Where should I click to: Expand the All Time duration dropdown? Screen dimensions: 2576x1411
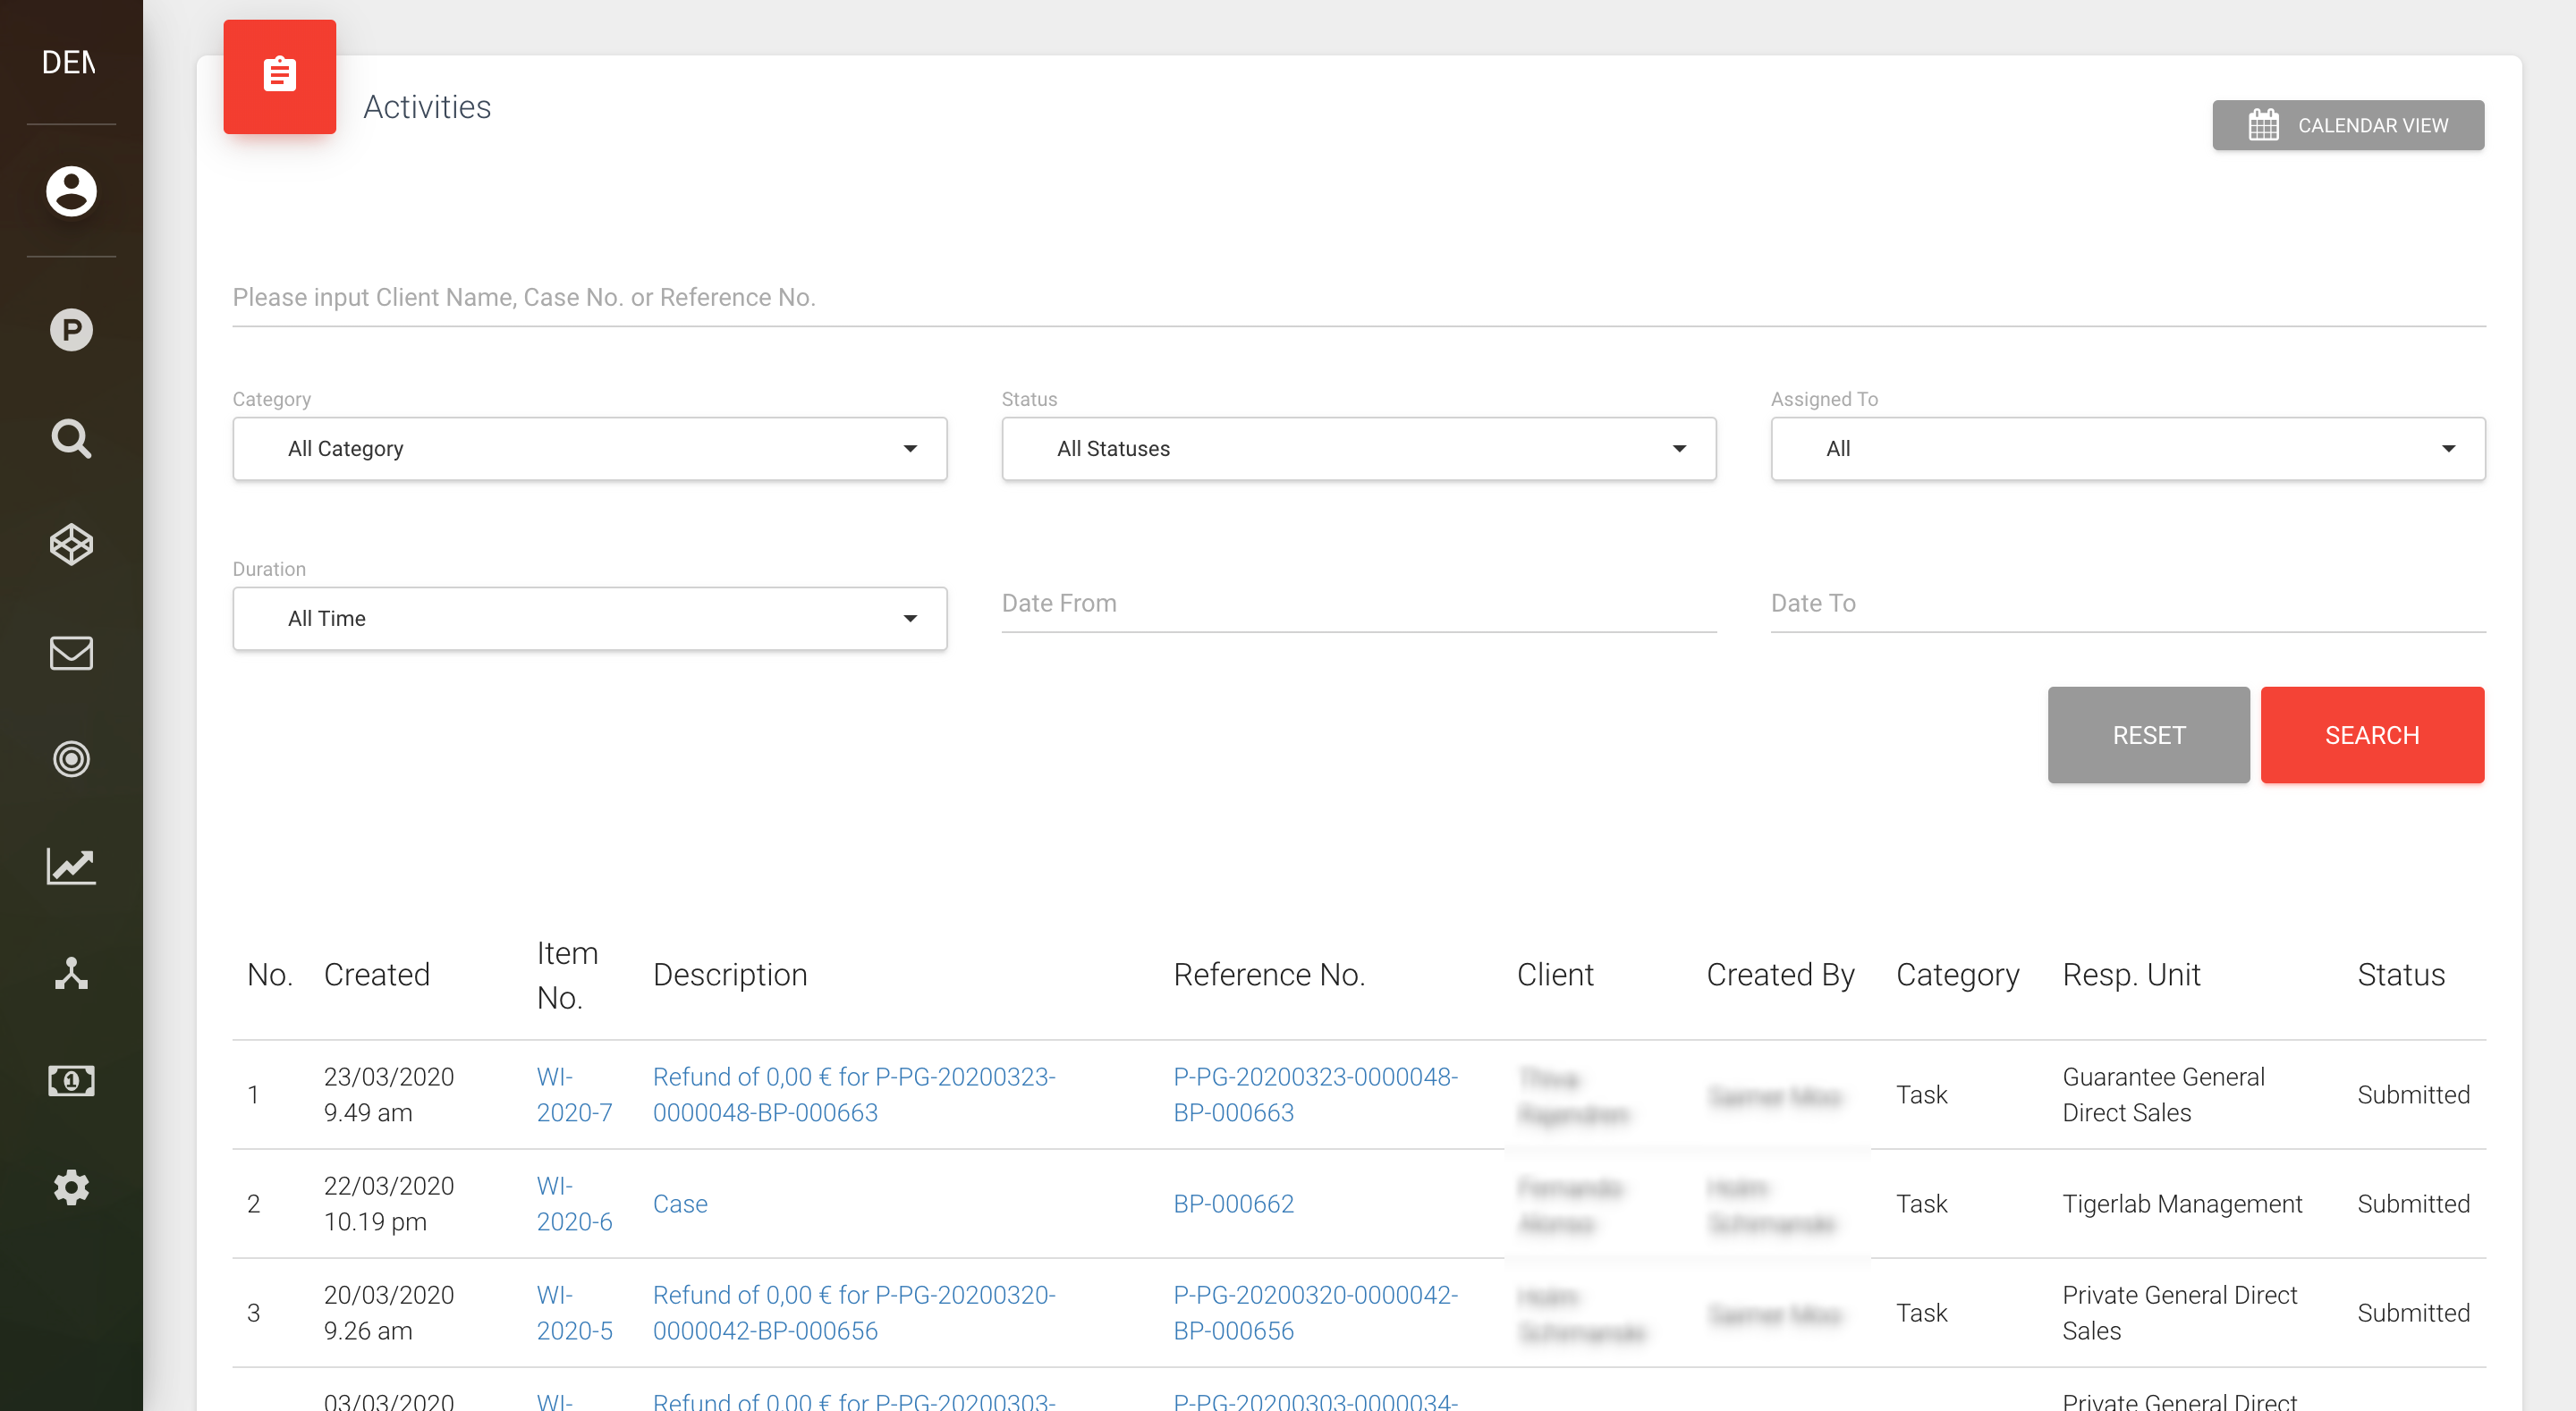(x=589, y=618)
